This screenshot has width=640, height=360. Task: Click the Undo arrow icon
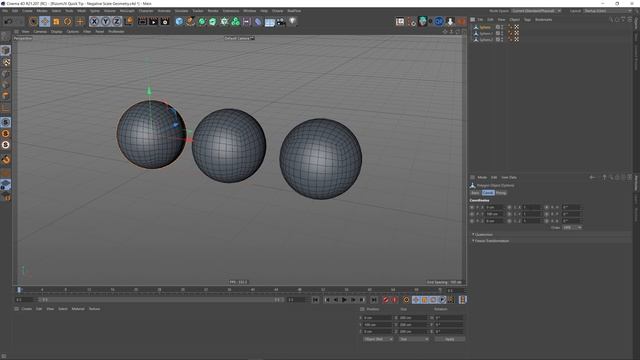8,21
